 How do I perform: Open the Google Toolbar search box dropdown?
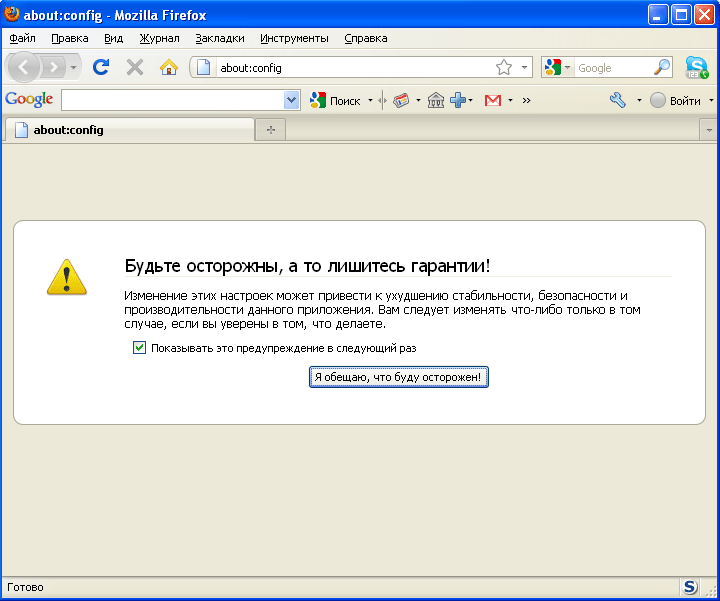tap(292, 100)
